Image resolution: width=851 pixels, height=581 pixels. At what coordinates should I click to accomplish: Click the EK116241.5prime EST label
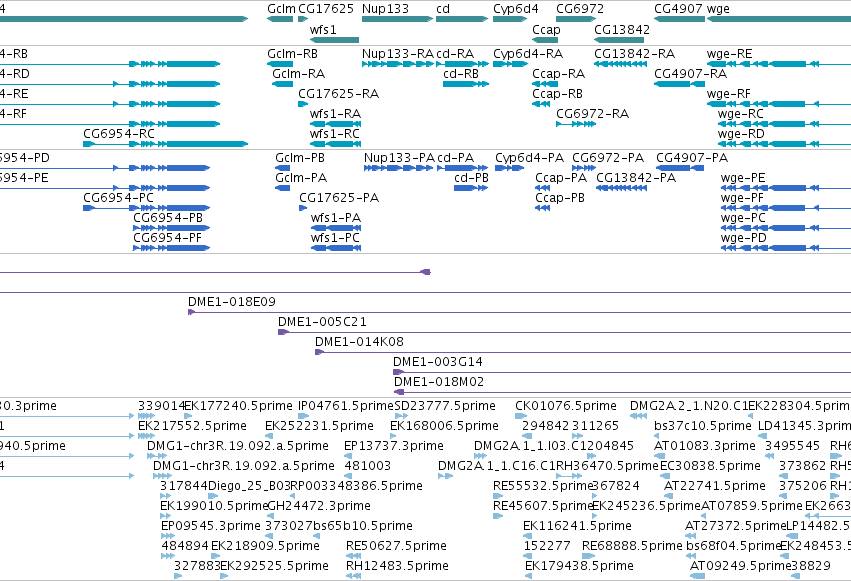click(x=577, y=526)
